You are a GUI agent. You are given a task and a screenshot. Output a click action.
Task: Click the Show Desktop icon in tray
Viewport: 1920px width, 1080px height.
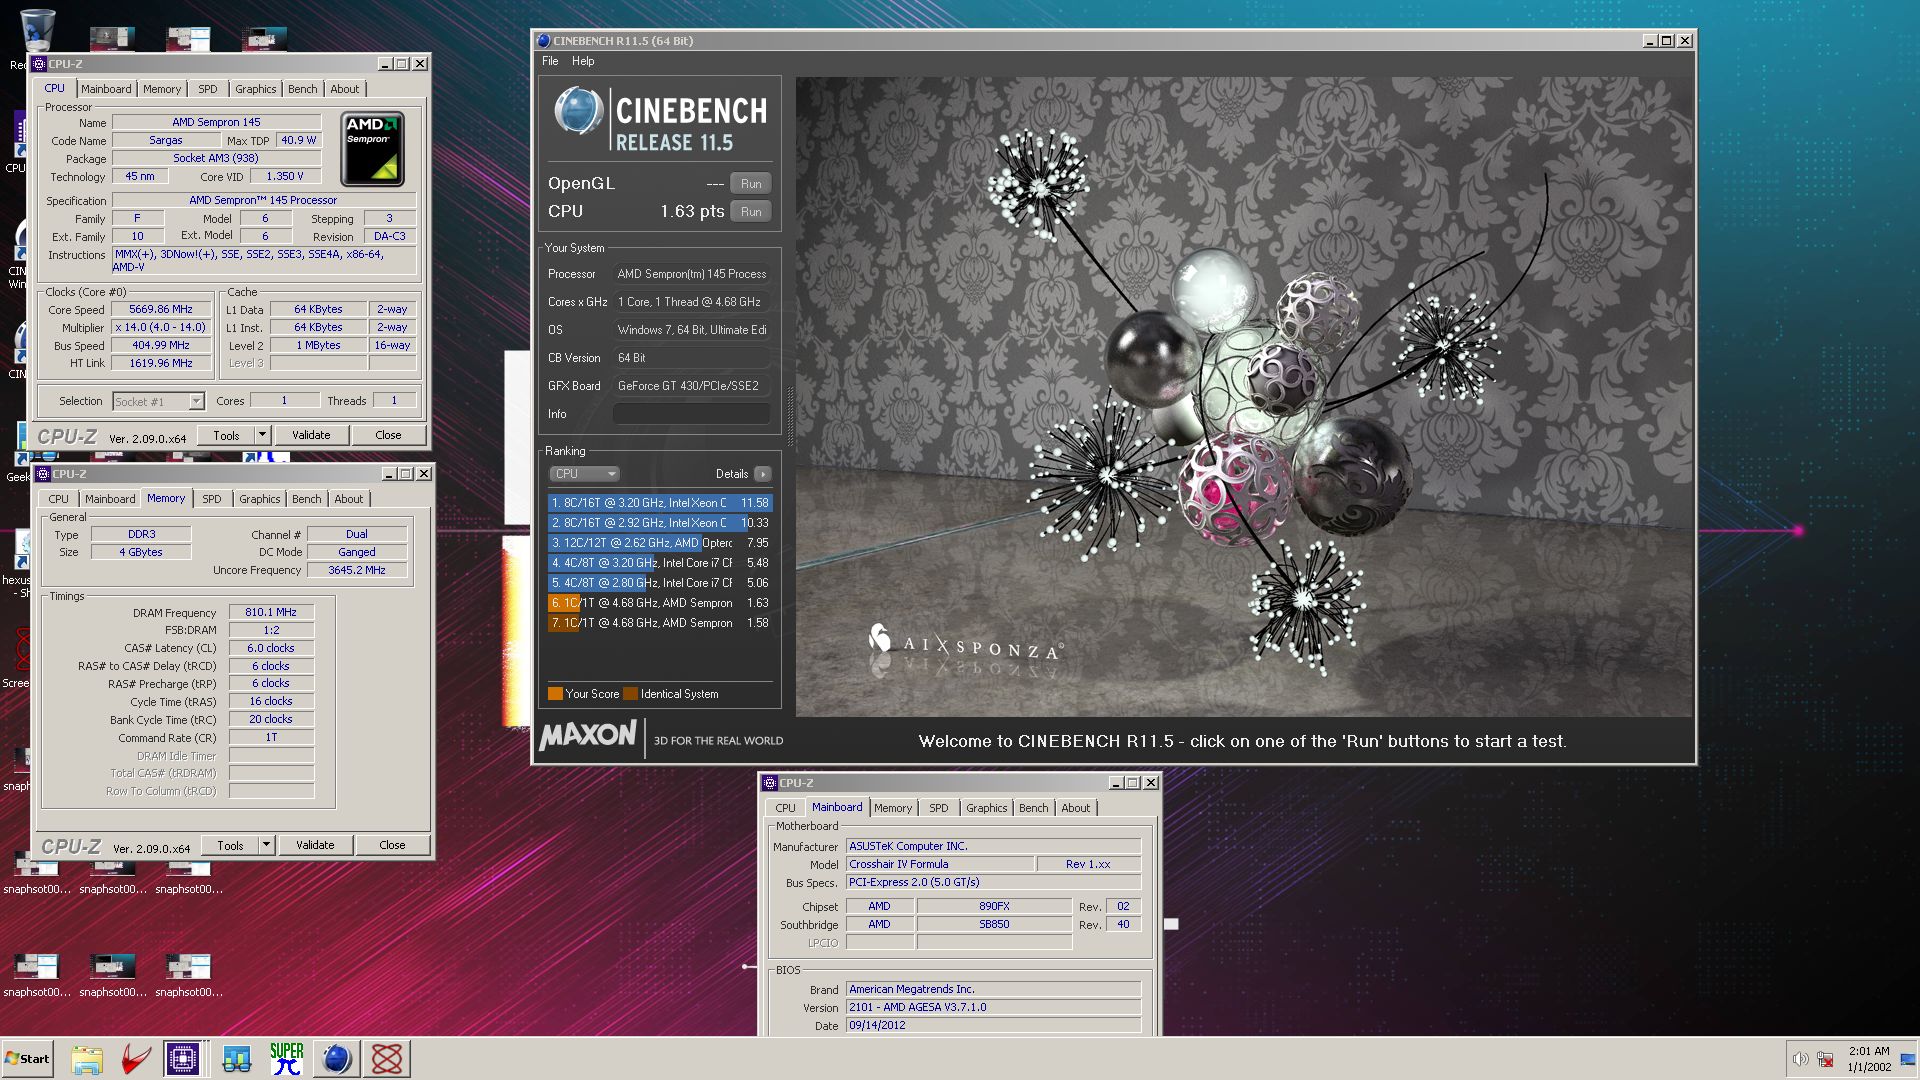1908,1060
